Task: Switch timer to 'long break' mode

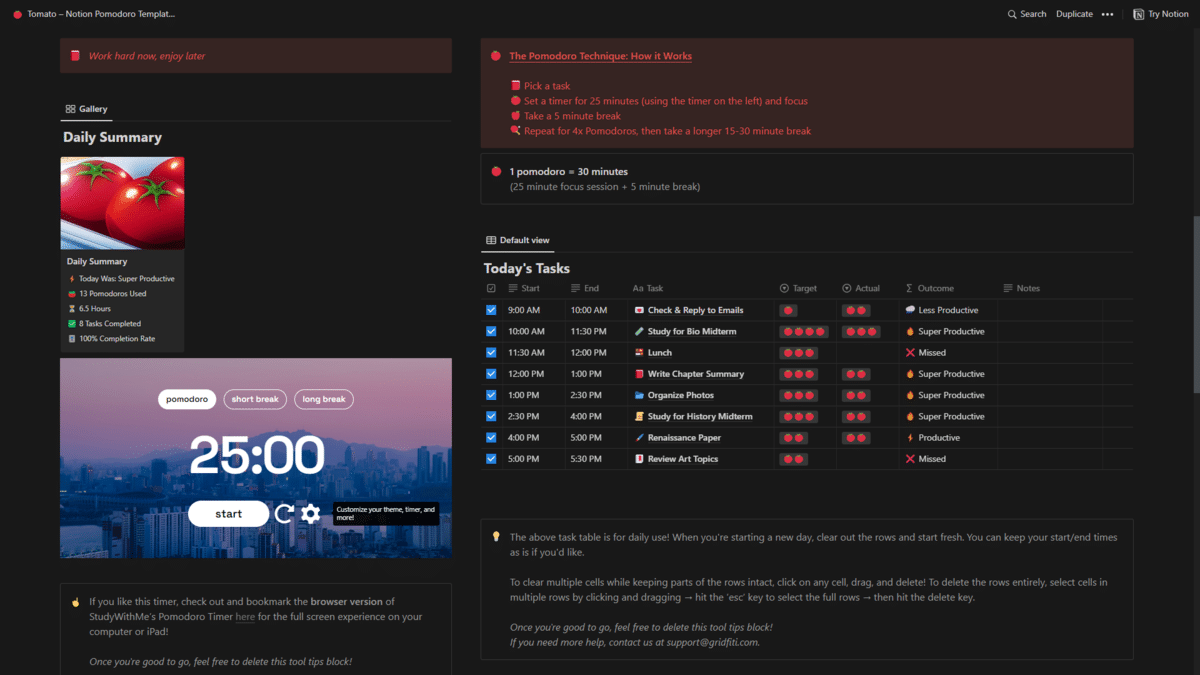Action: 324,399
